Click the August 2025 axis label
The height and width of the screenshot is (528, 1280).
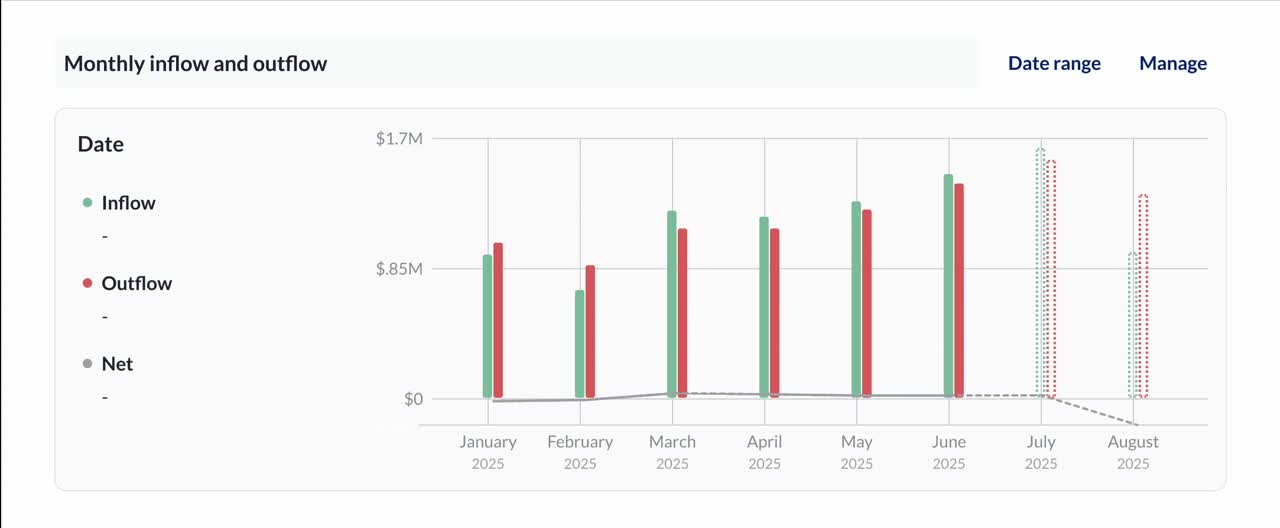pyautogui.click(x=1133, y=452)
